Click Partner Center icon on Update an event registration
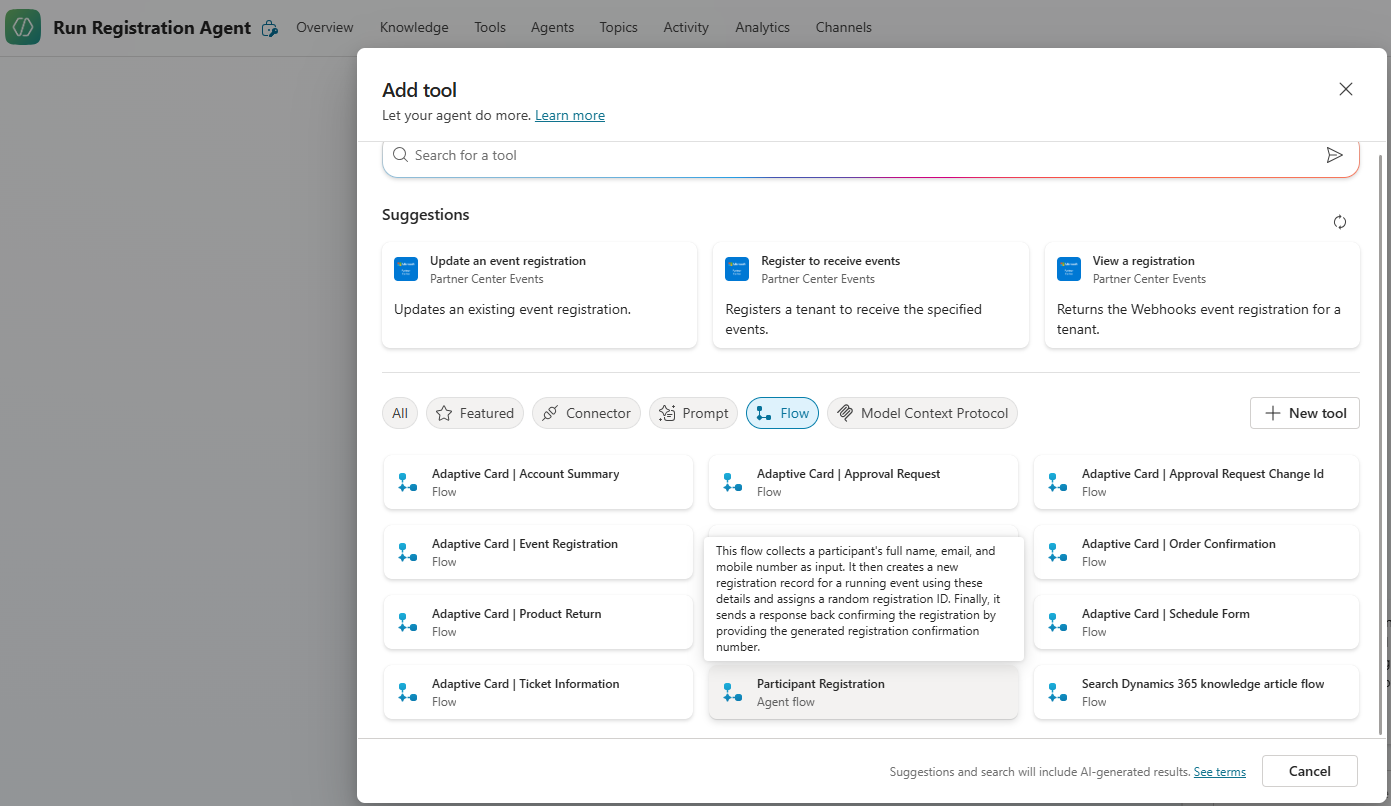1391x806 pixels. click(x=406, y=269)
